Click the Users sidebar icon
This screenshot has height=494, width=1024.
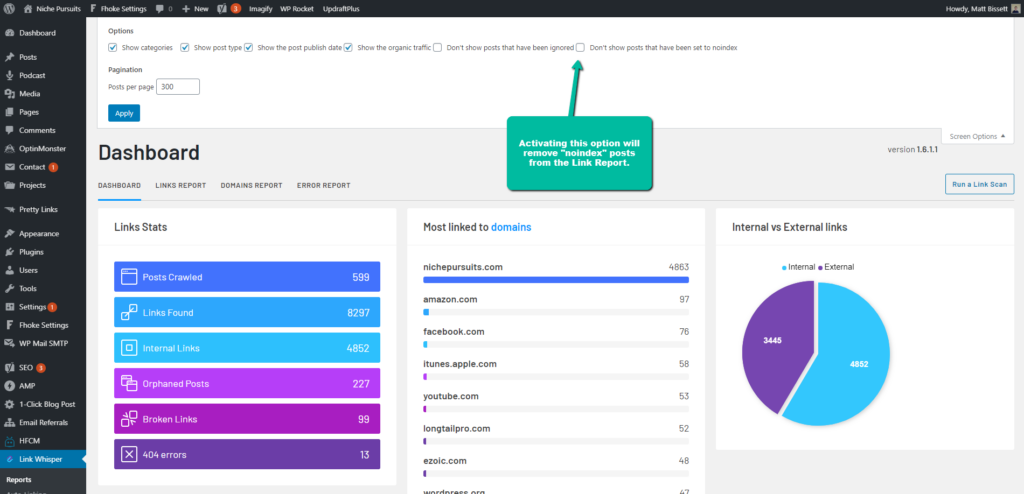point(9,270)
